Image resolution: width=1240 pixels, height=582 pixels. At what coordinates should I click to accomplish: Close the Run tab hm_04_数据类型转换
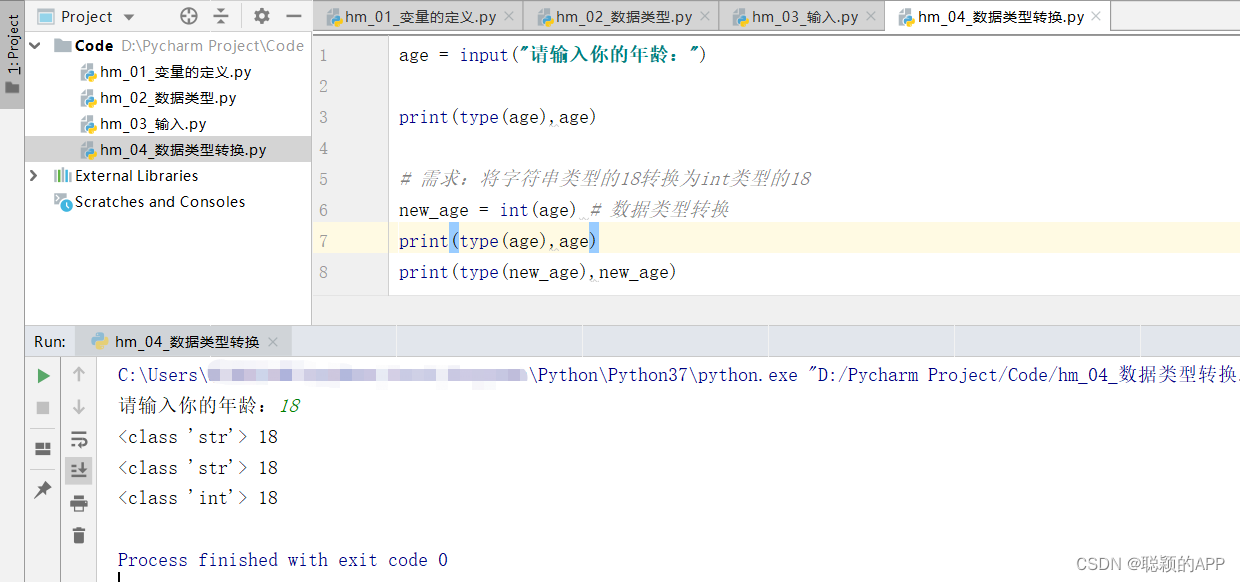coord(274,342)
